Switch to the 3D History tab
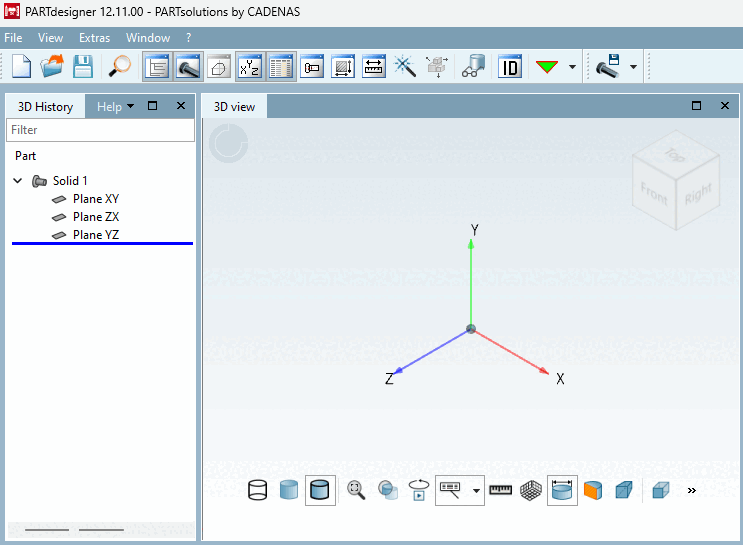Viewport: 743px width, 545px height. [45, 107]
